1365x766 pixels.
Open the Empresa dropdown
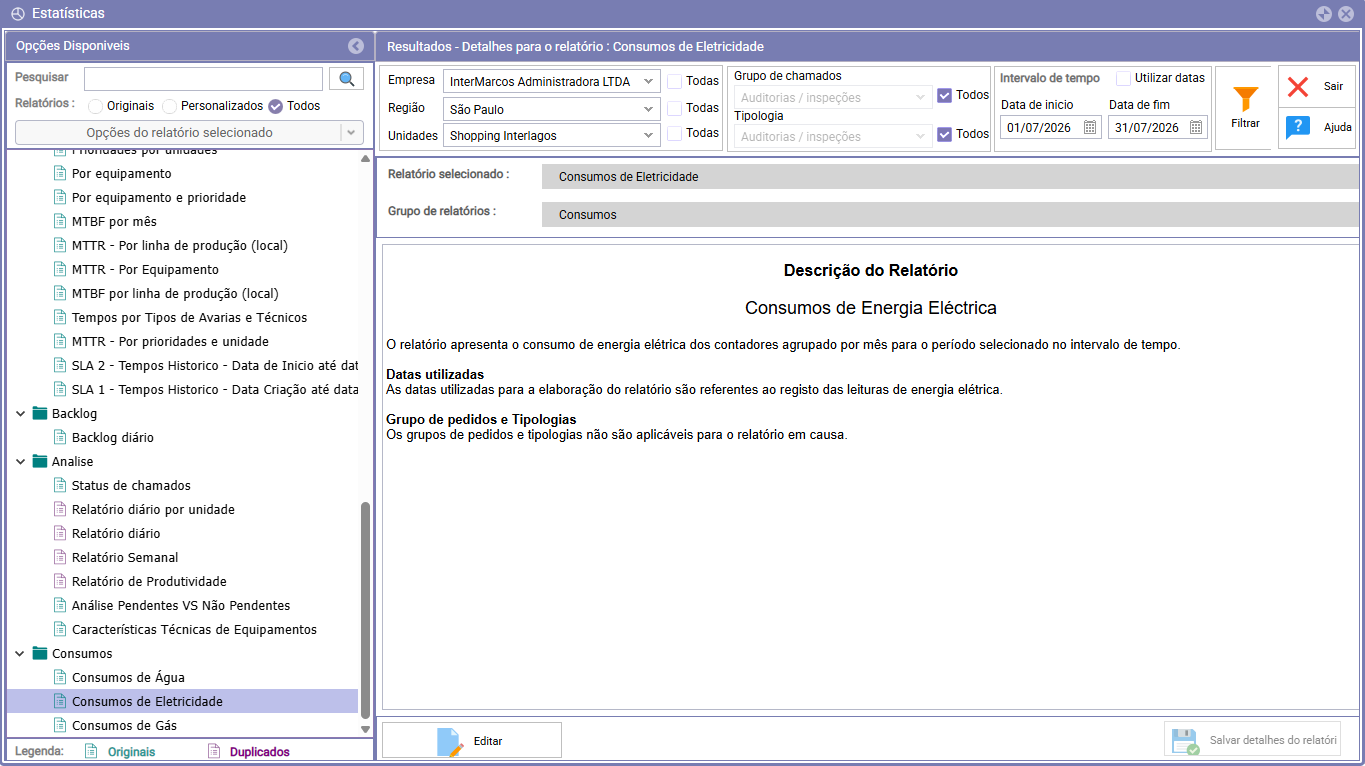pyautogui.click(x=552, y=81)
